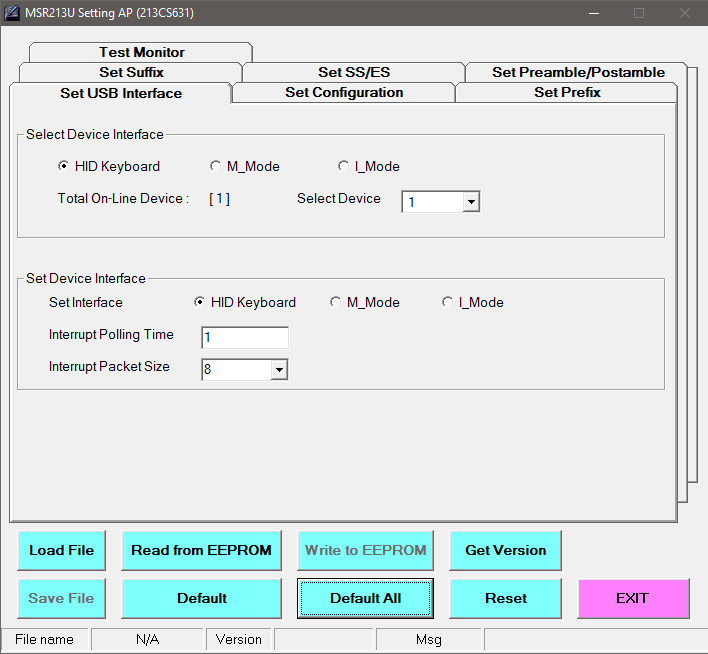Open the Set Prefix tab
Image resolution: width=708 pixels, height=654 pixels.
click(567, 92)
